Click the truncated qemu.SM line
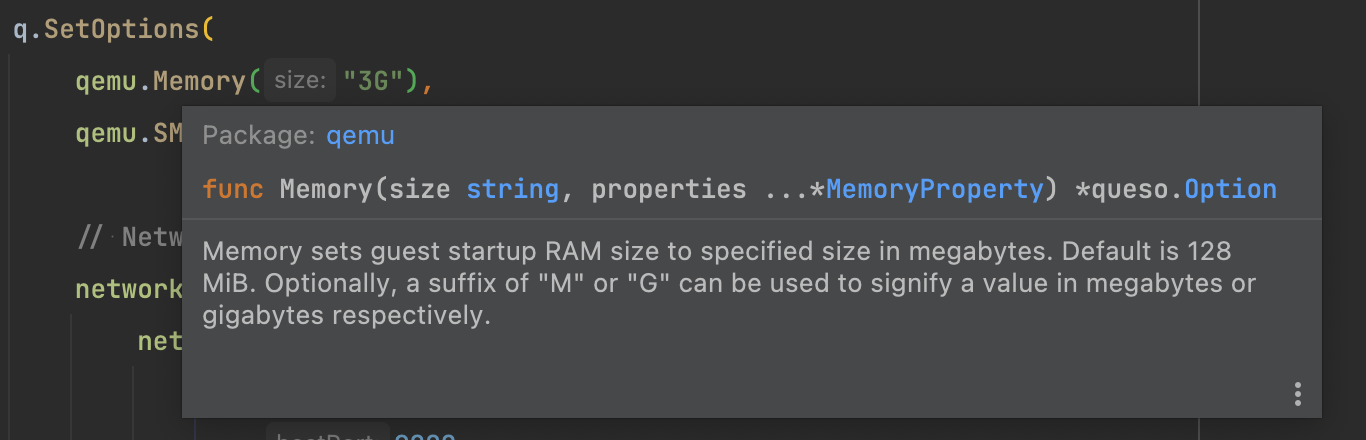This screenshot has width=1366, height=440. (129, 133)
